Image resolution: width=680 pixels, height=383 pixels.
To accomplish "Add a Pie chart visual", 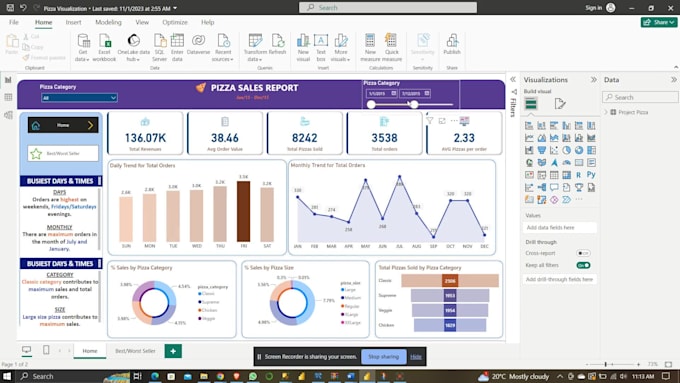I will point(566,151).
